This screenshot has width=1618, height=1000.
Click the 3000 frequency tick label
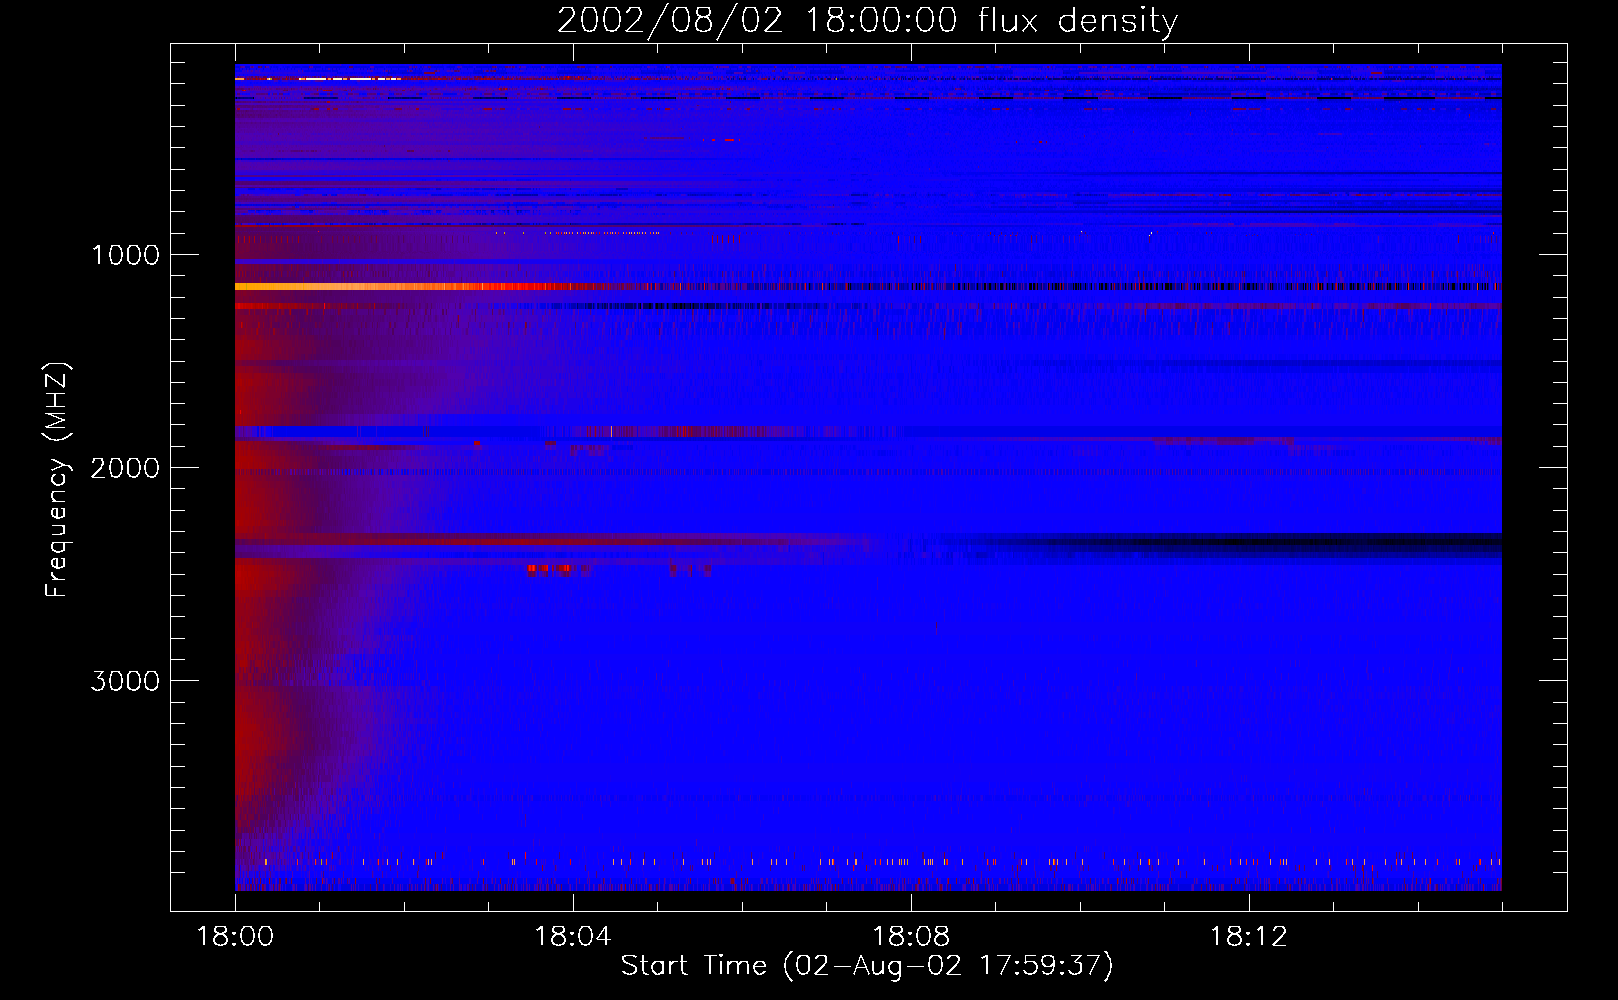tap(125, 681)
